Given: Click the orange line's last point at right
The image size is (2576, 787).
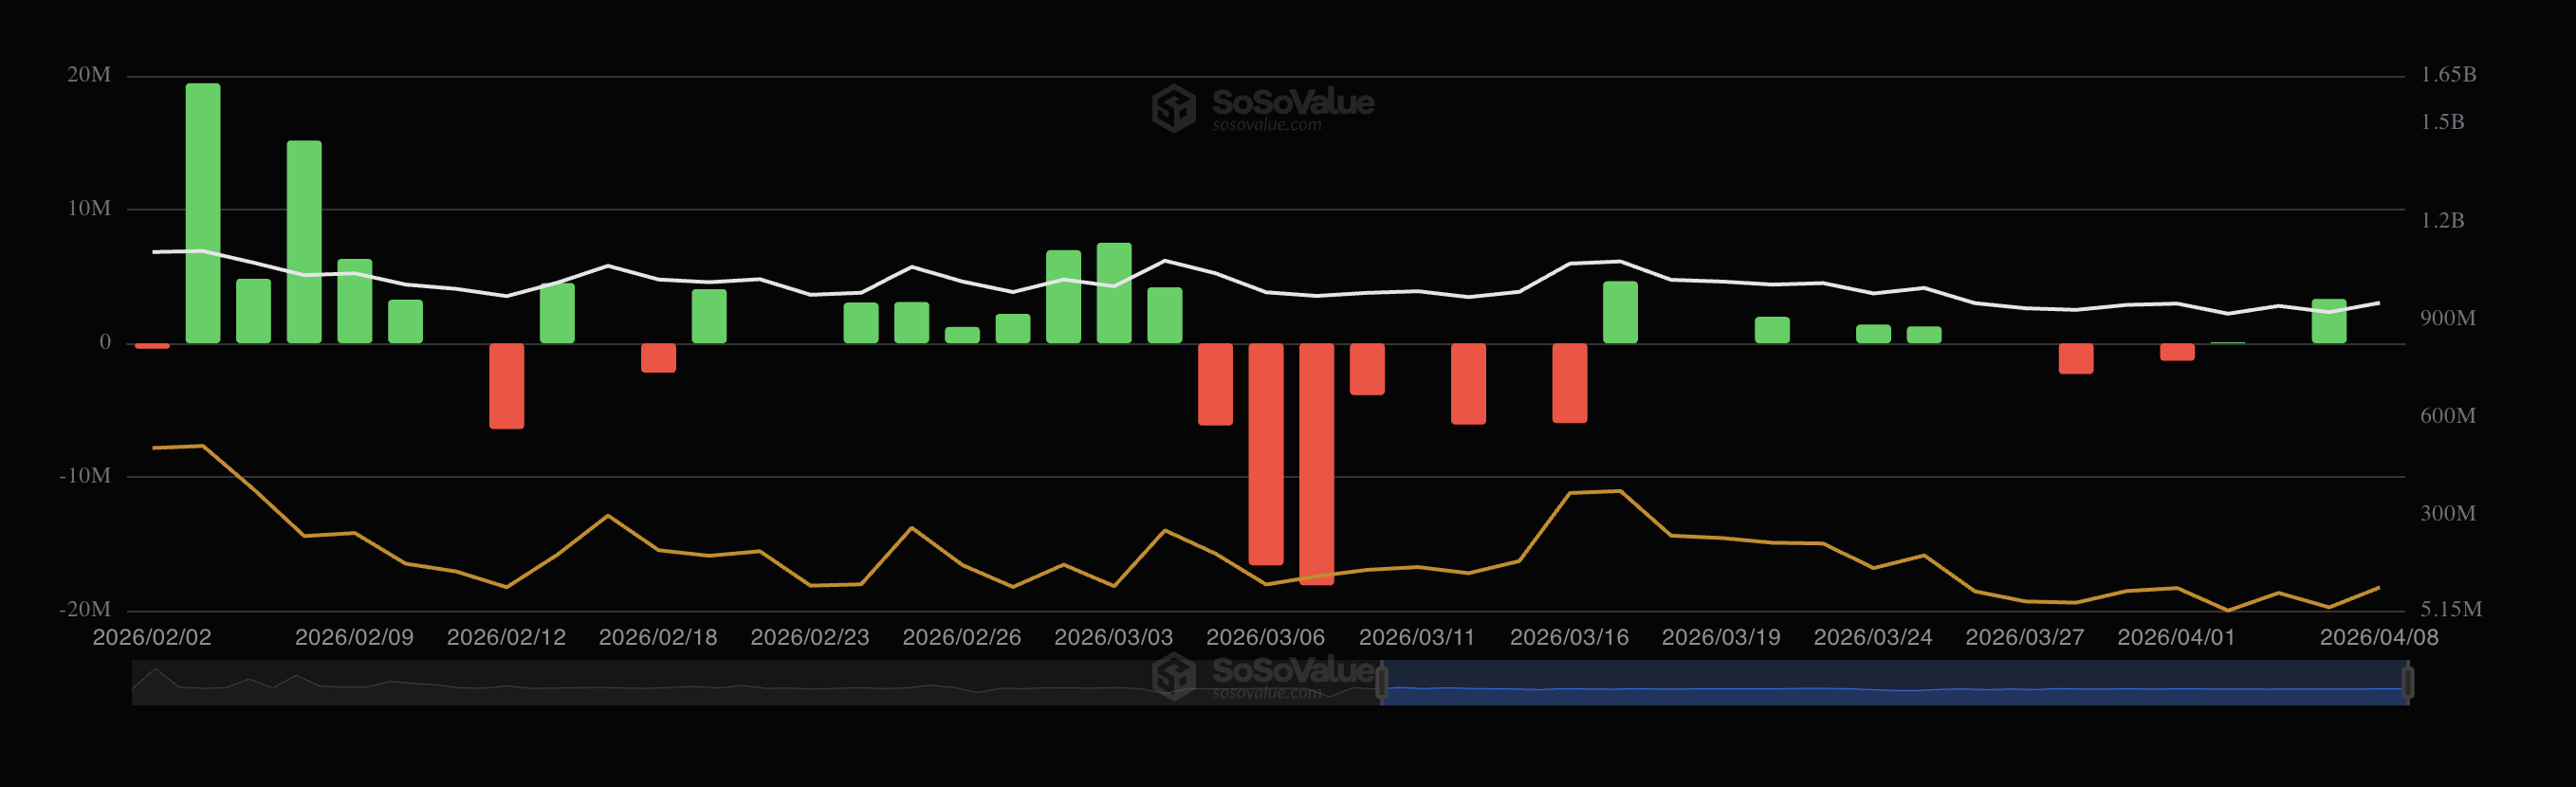Looking at the screenshot, I should (x=2378, y=588).
